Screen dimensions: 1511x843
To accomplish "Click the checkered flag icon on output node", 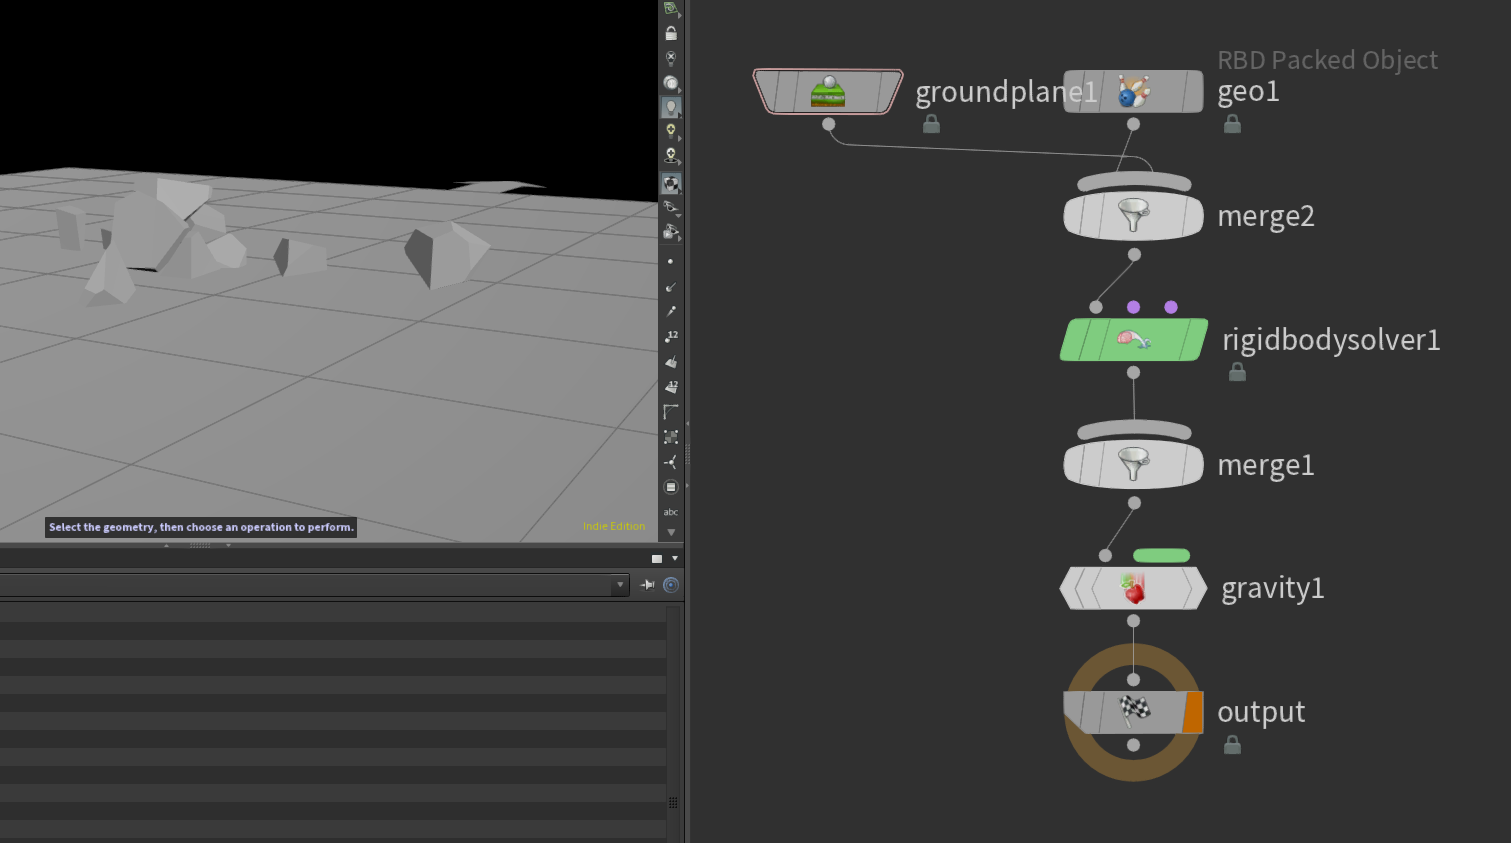I will 1133,711.
